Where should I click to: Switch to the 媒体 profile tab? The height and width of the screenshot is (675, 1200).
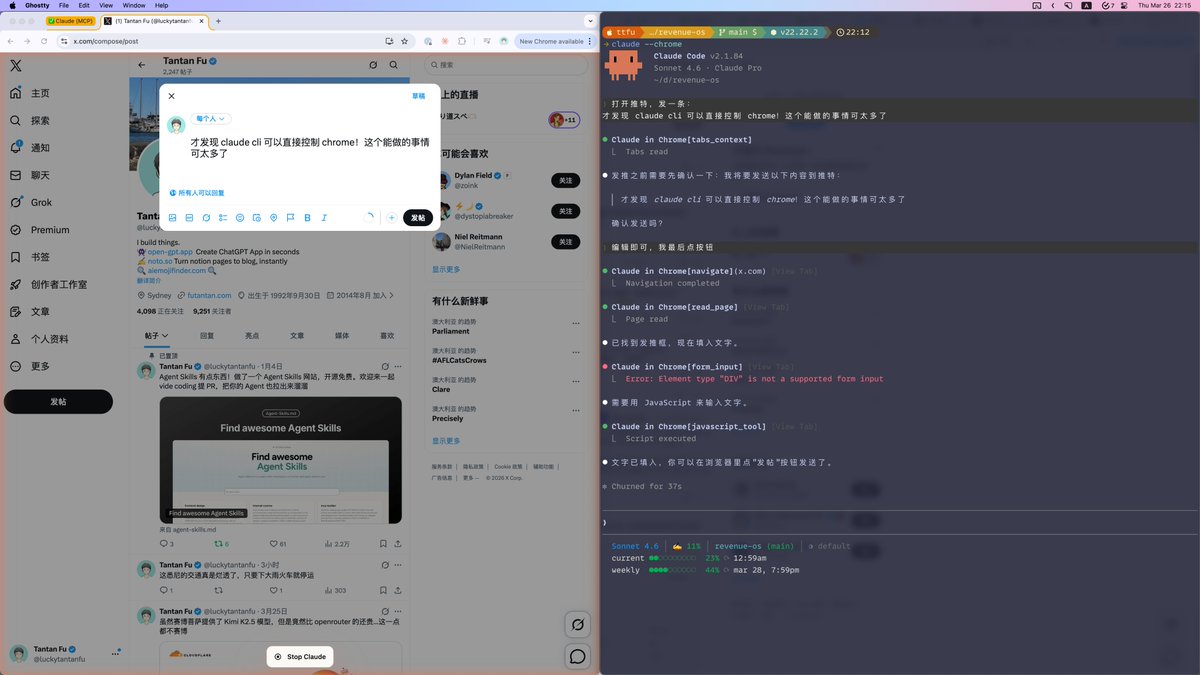pos(342,336)
